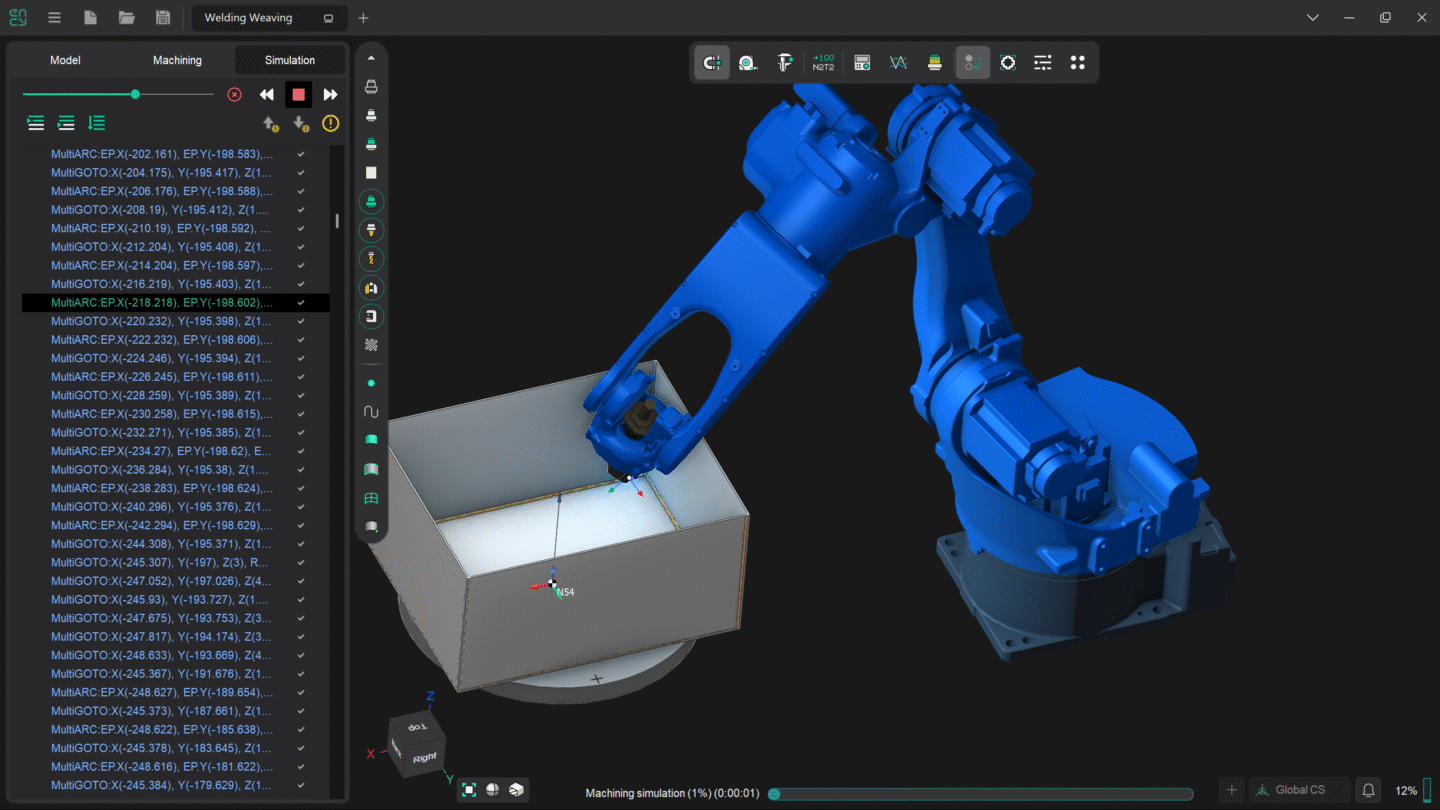Toggle the yellow warning filter icon
The height and width of the screenshot is (810, 1440).
[330, 123]
